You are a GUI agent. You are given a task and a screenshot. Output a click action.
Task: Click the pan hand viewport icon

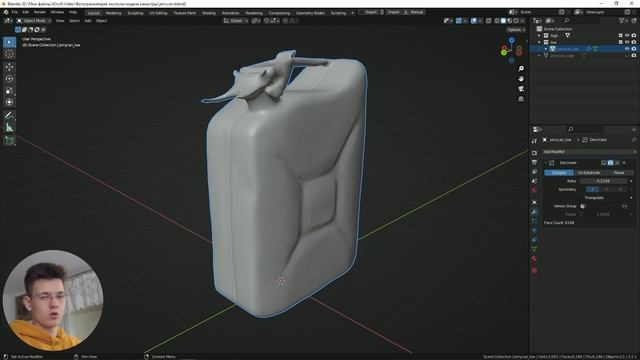521,79
